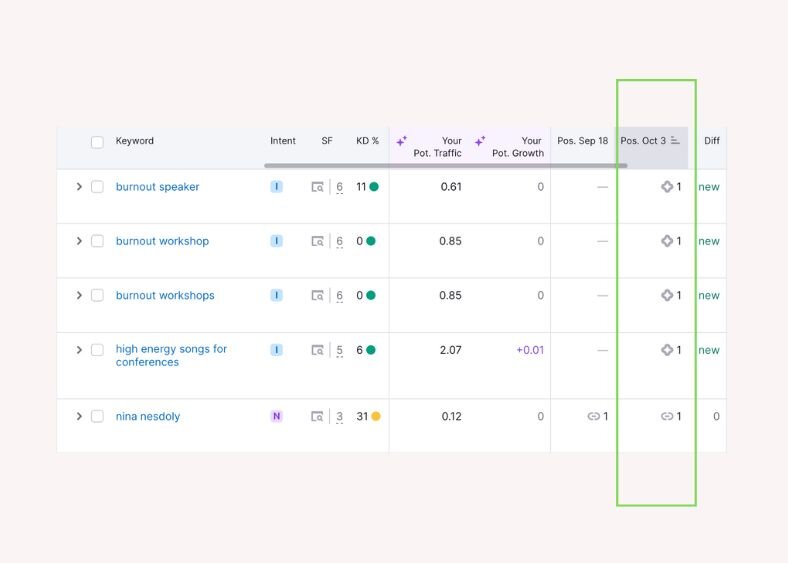Select the checkbox for high energy songs row

tap(97, 350)
